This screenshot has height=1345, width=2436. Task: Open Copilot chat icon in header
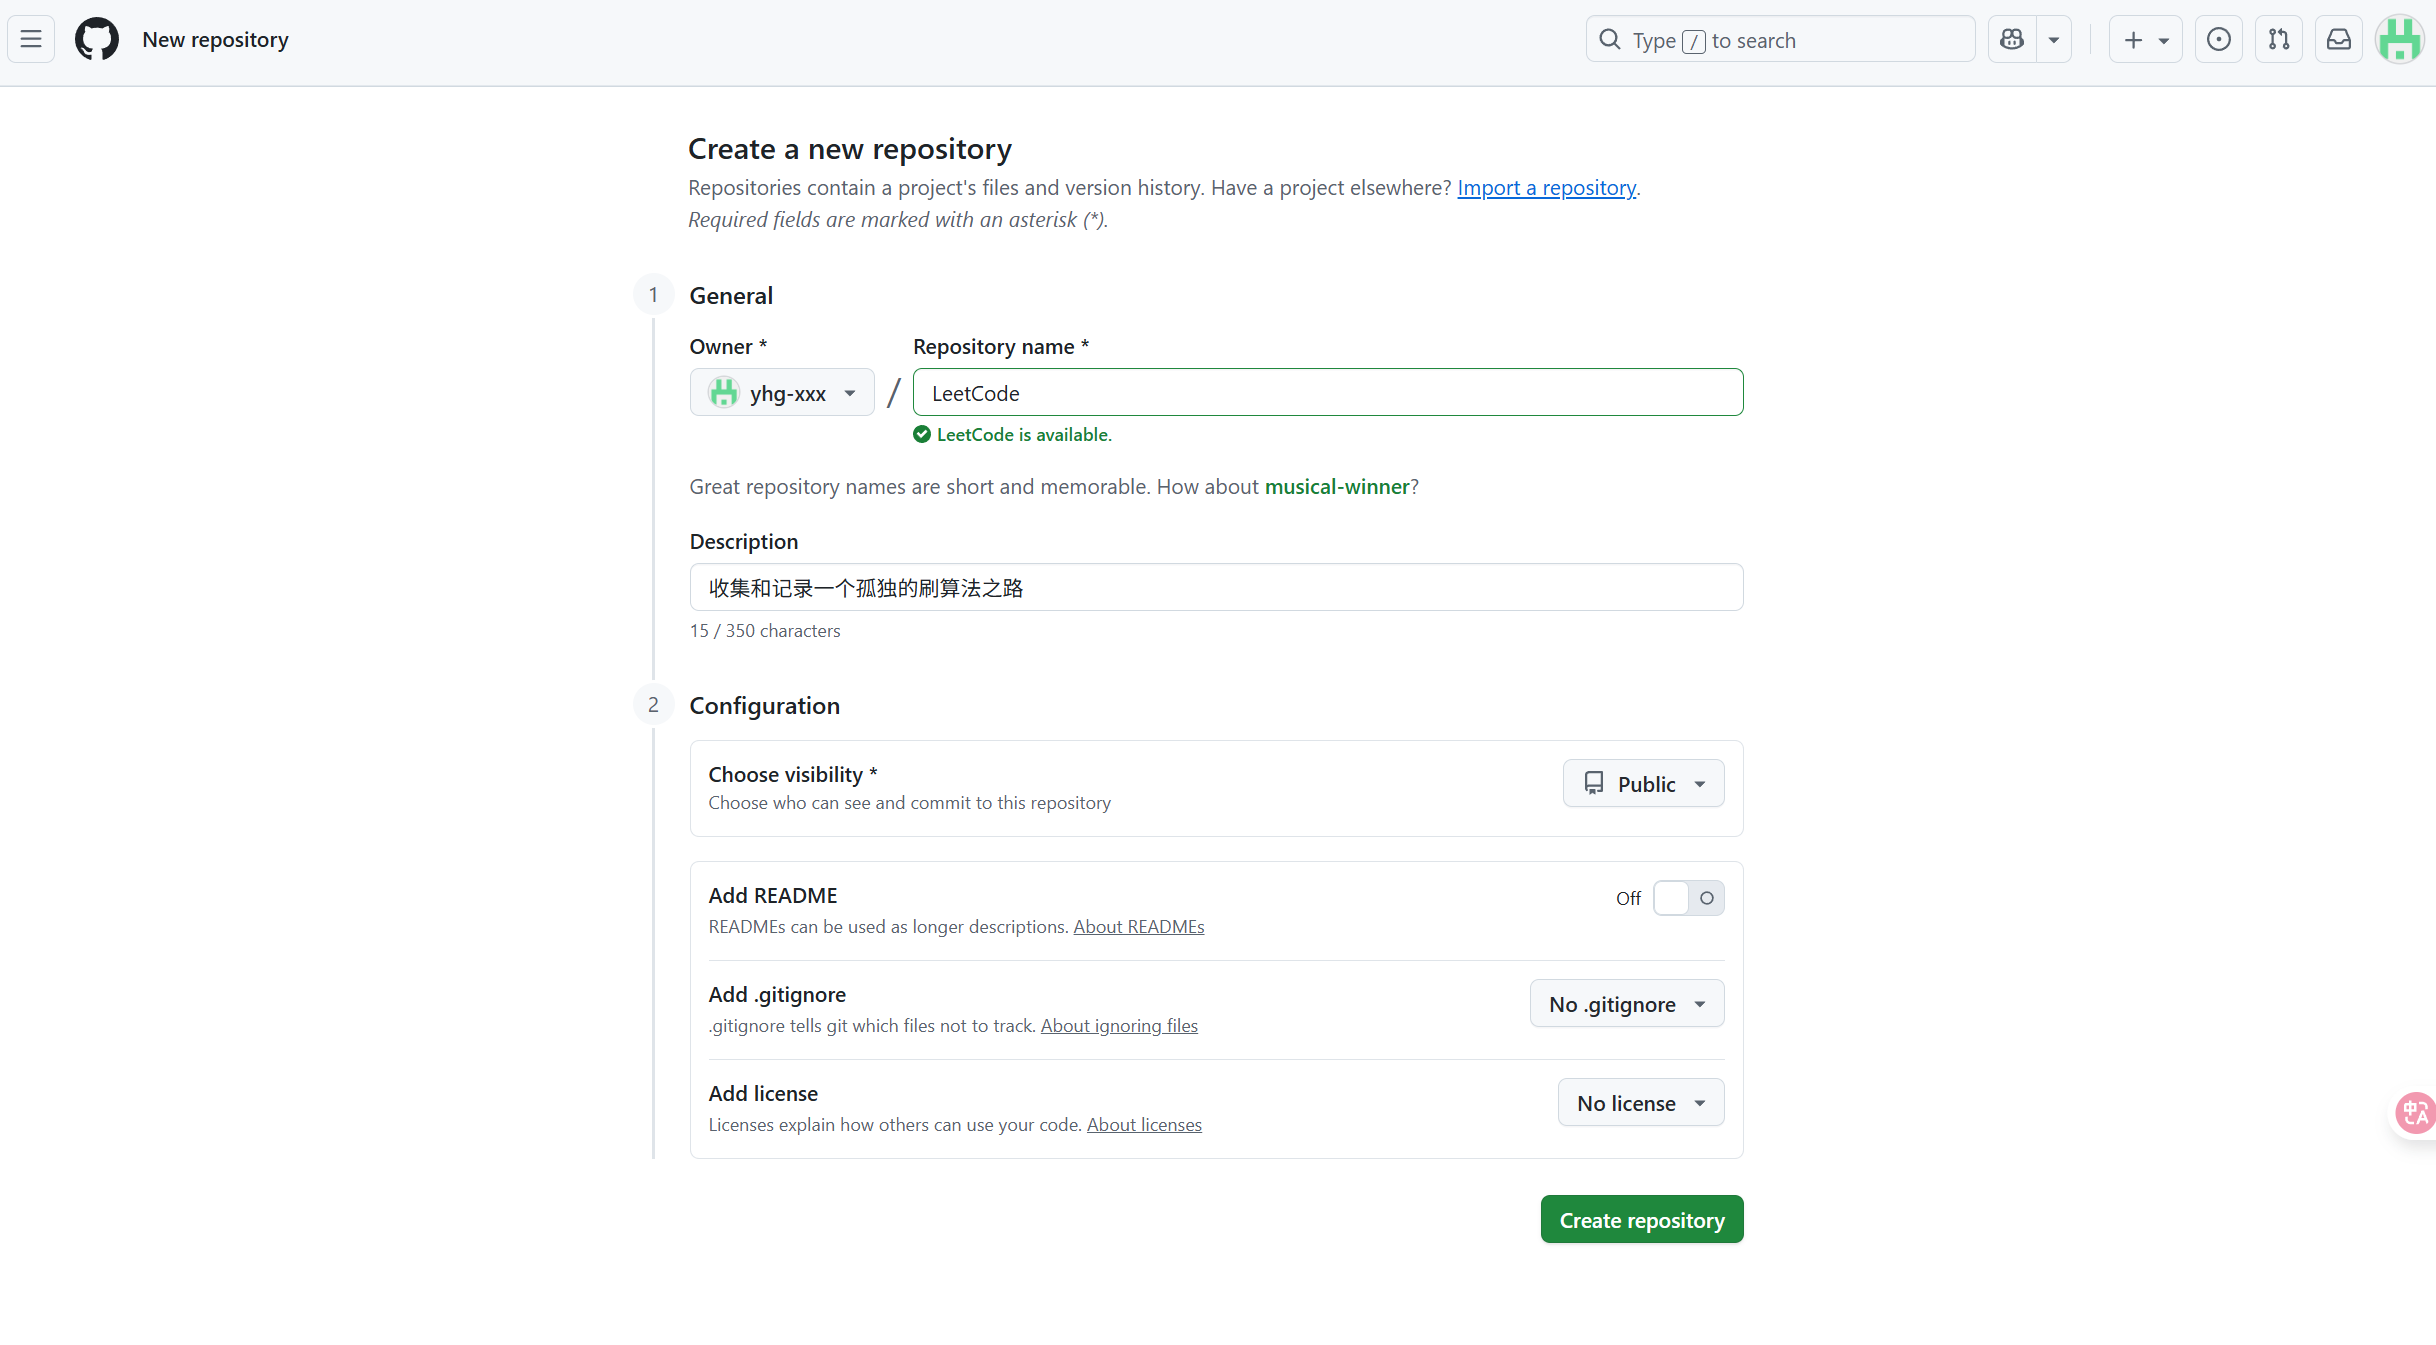pyautogui.click(x=2012, y=40)
